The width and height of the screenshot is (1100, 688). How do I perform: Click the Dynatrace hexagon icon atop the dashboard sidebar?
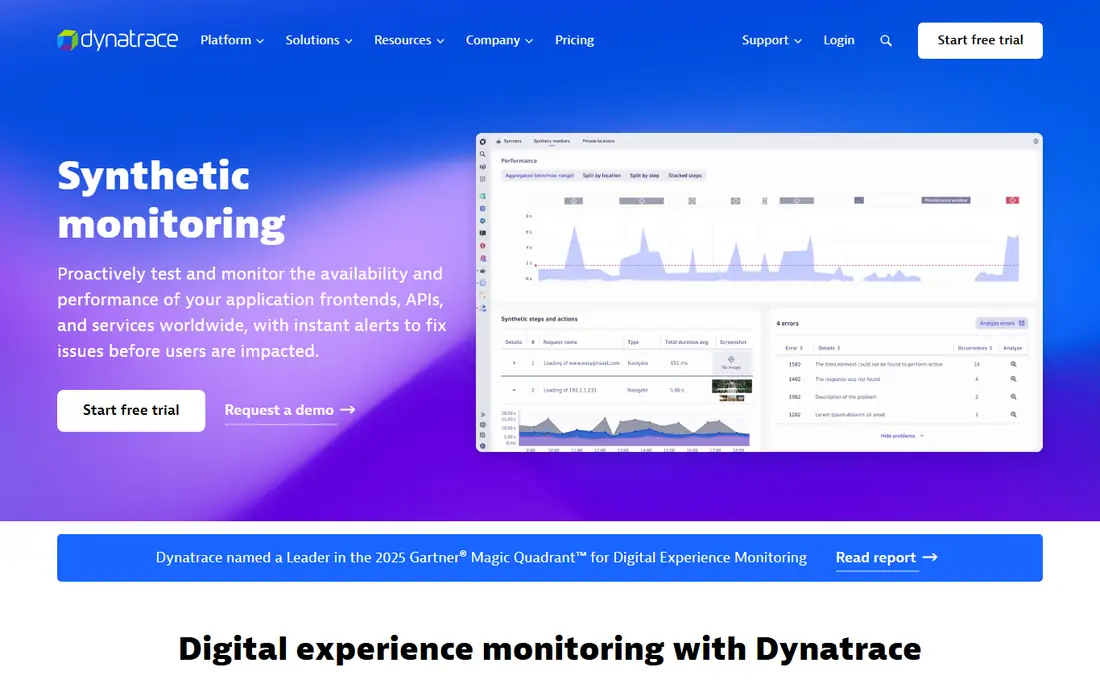(483, 142)
